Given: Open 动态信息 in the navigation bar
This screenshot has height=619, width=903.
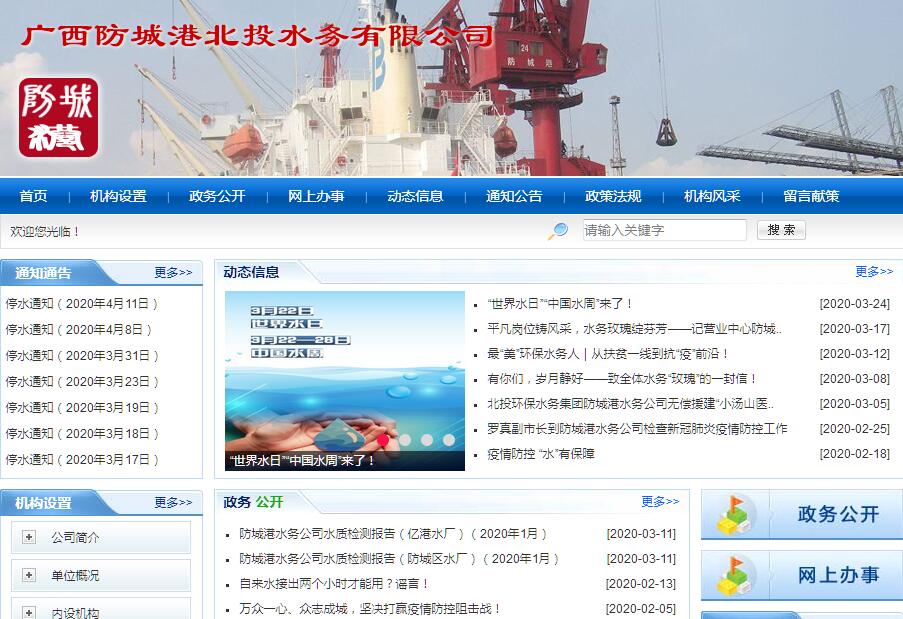Looking at the screenshot, I should (415, 196).
